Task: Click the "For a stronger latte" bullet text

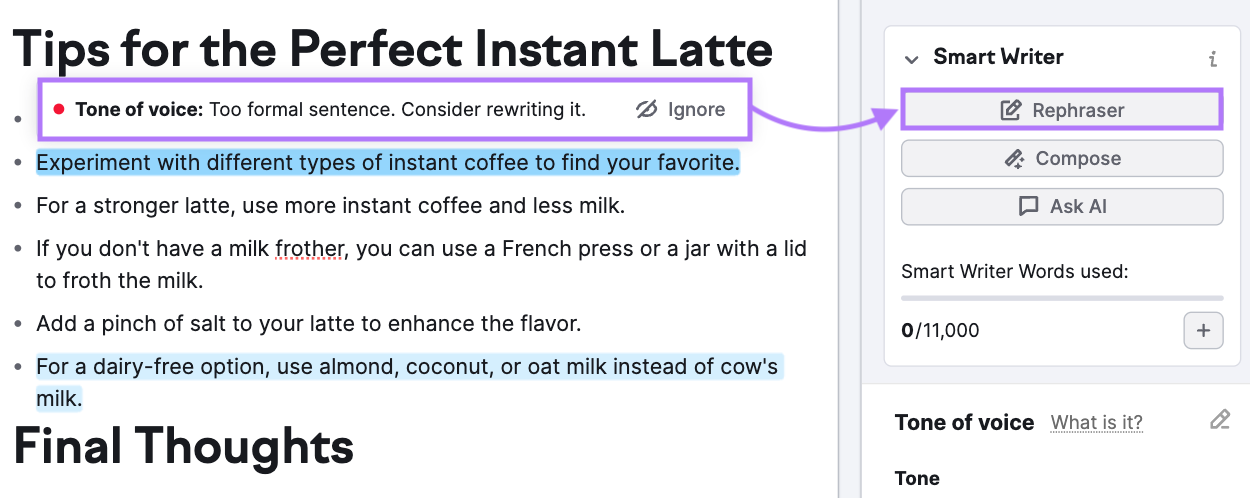Action: click(330, 206)
